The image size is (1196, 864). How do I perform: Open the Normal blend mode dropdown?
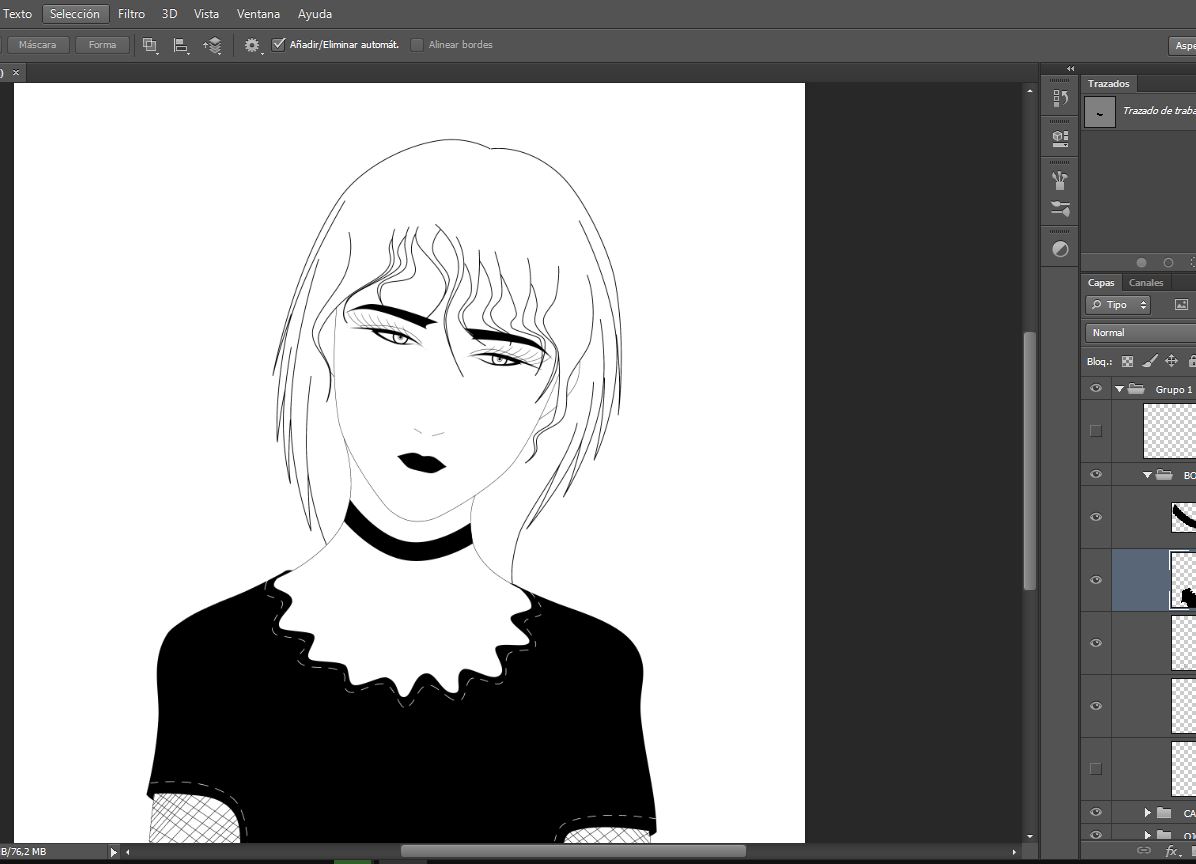click(x=1140, y=332)
